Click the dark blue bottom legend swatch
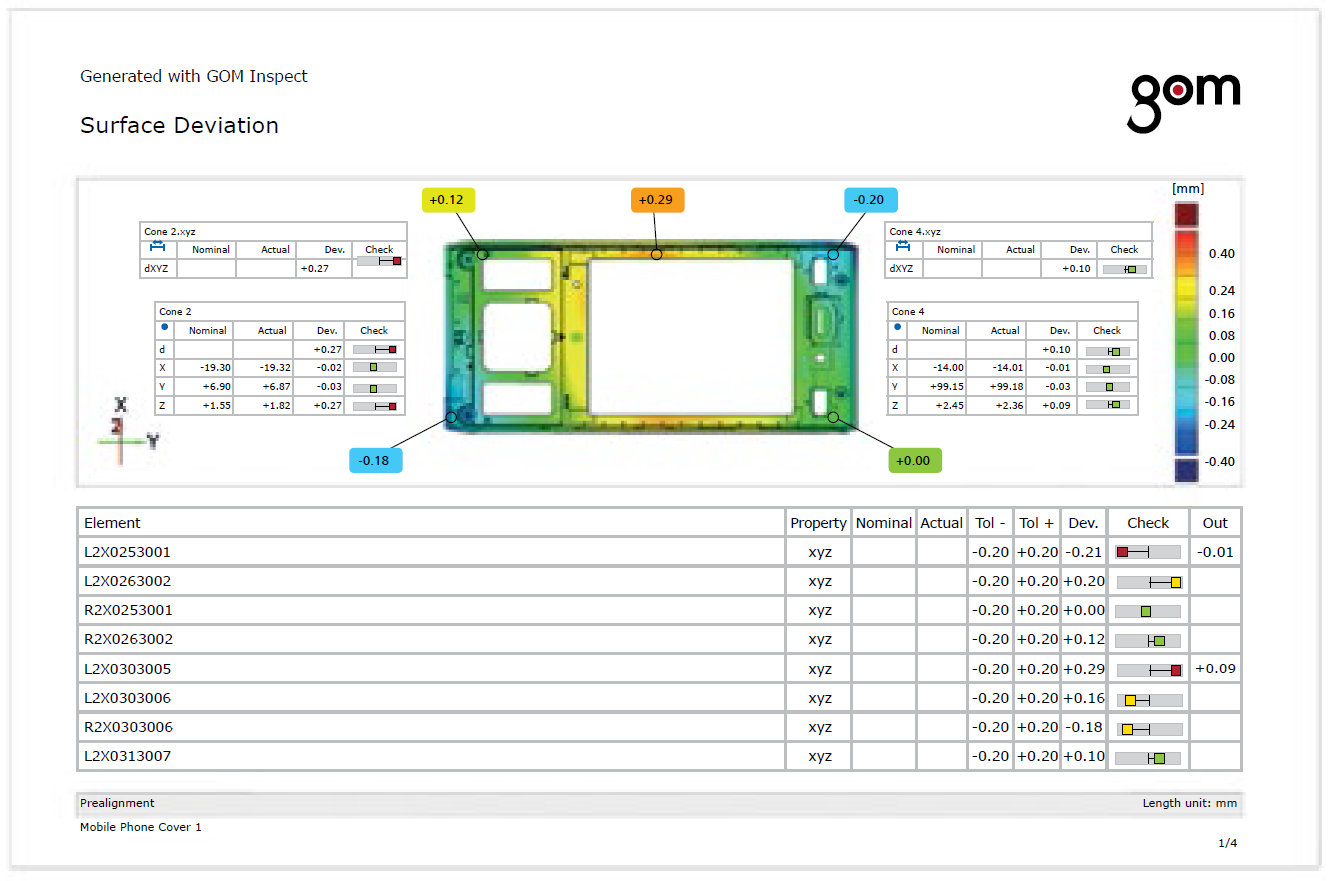Image resolution: width=1339 pixels, height=881 pixels. pos(1185,470)
